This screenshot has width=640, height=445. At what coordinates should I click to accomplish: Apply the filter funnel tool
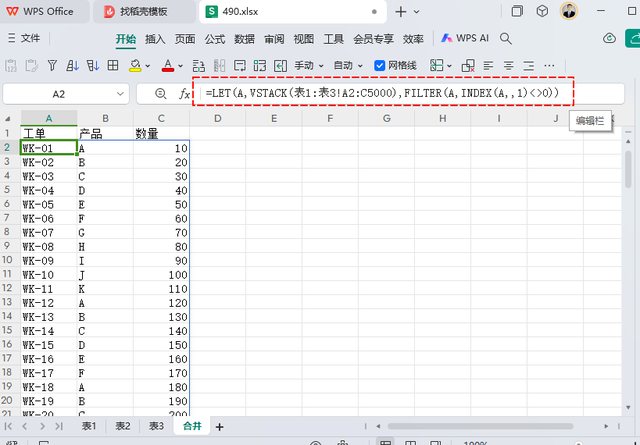coord(52,65)
